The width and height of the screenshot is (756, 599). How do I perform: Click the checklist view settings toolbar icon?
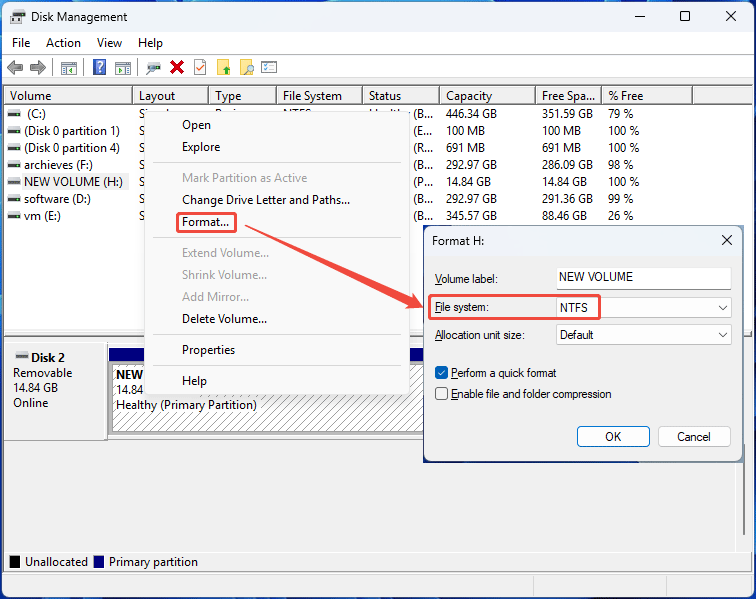(x=269, y=67)
